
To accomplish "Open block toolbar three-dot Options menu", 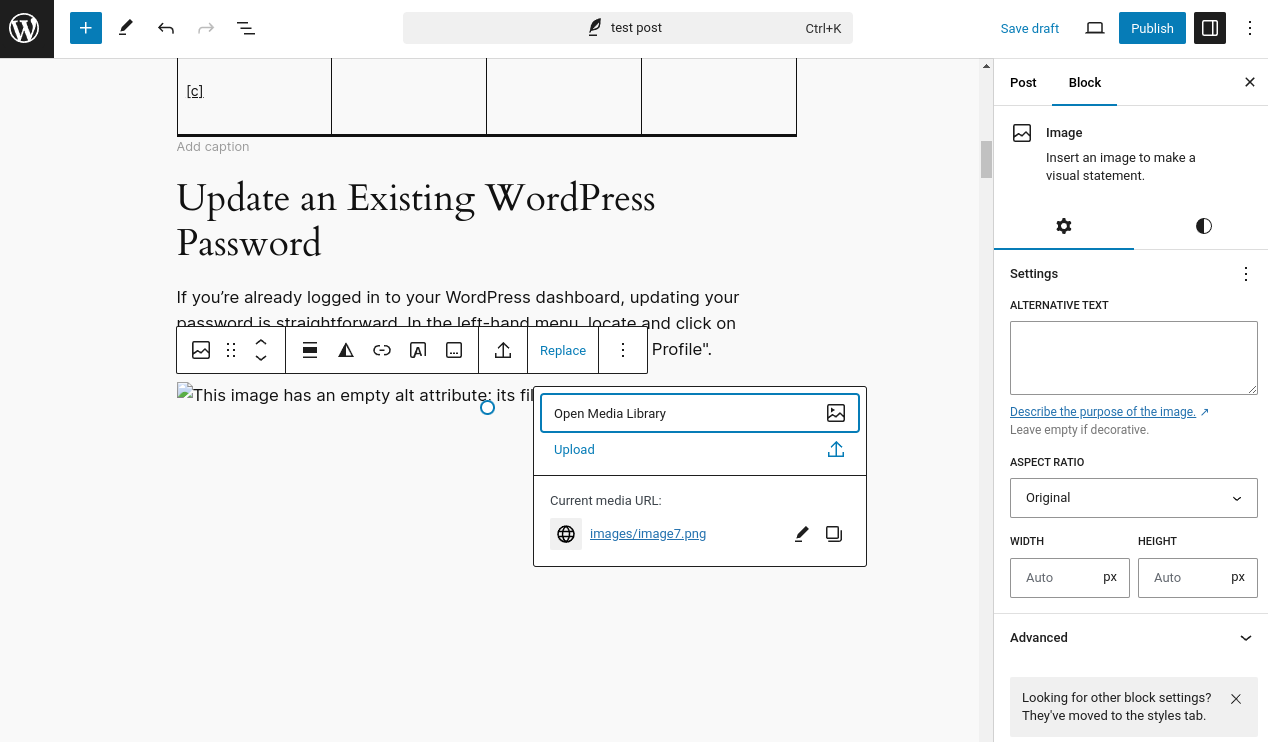I will point(623,350).
